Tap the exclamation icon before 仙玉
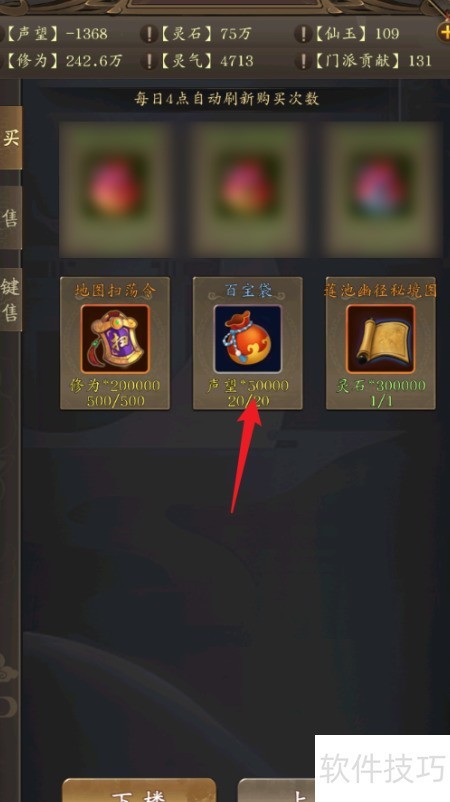This screenshot has width=450, height=802. point(303,34)
